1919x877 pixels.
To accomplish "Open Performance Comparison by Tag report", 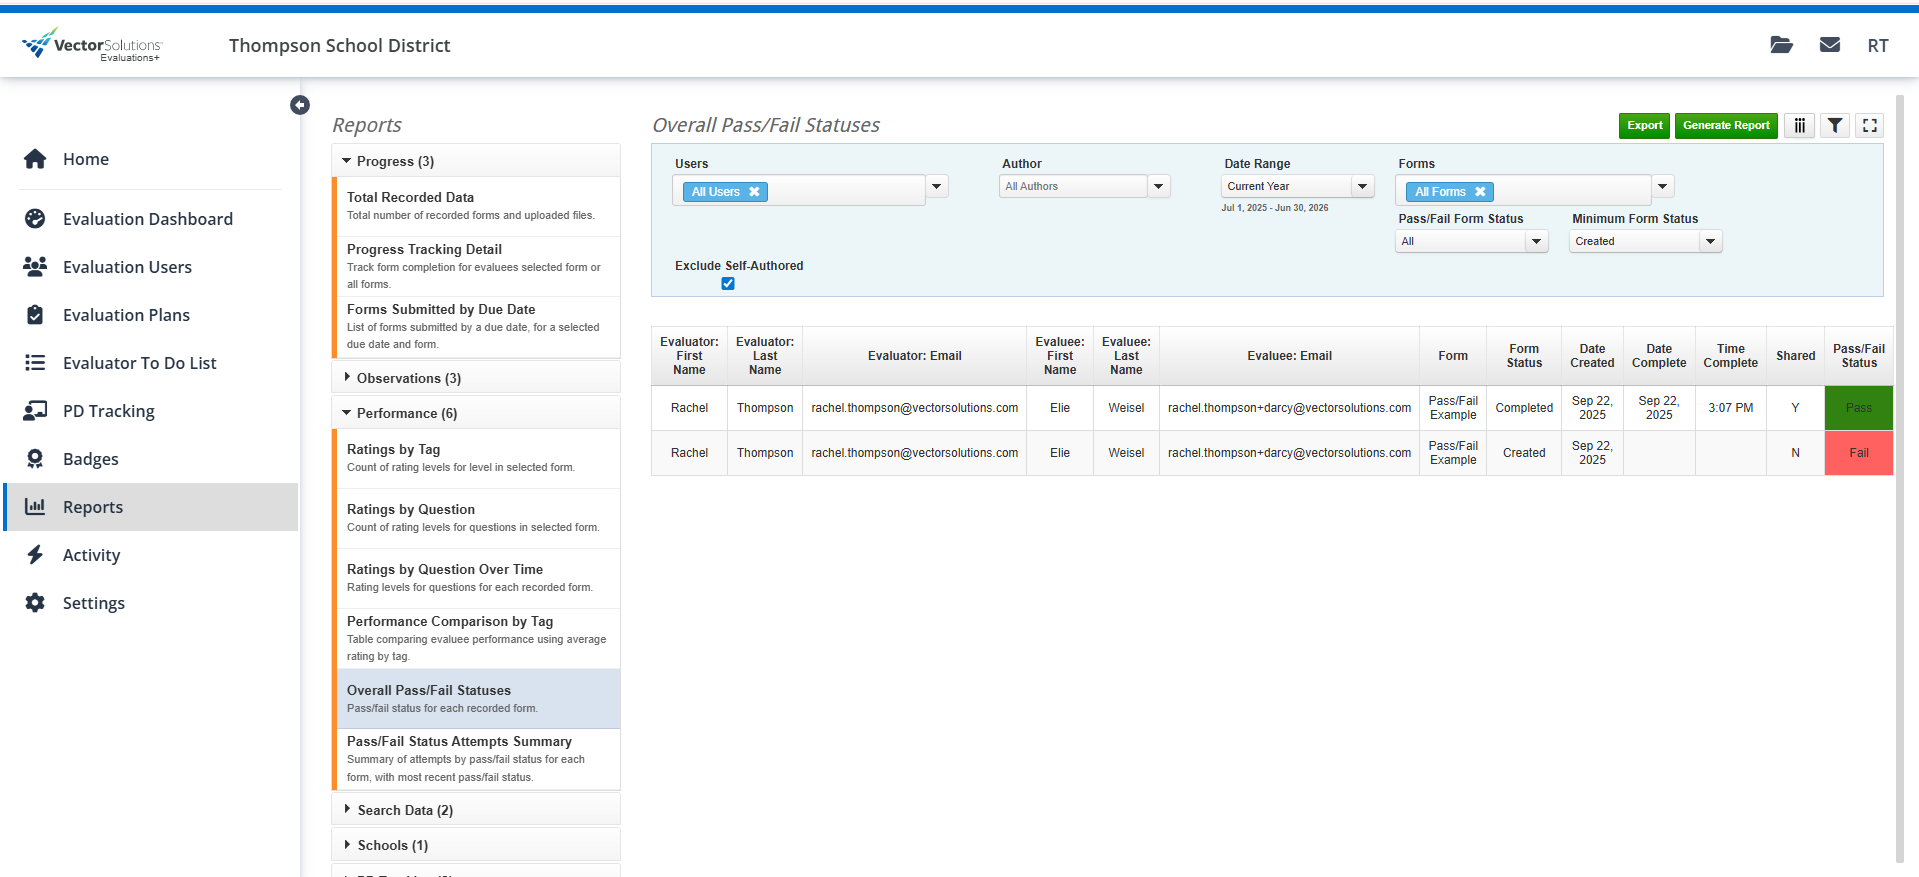I will [x=478, y=638].
